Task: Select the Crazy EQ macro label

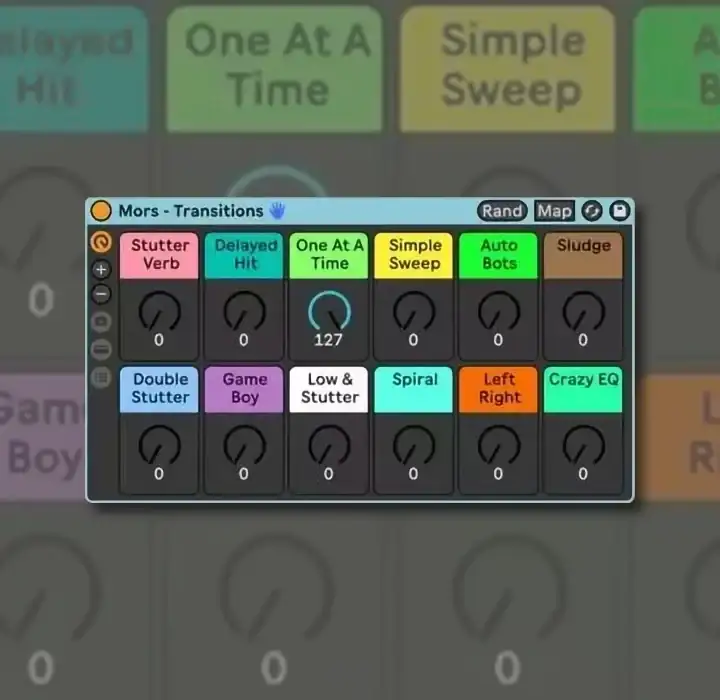Action: tap(583, 389)
